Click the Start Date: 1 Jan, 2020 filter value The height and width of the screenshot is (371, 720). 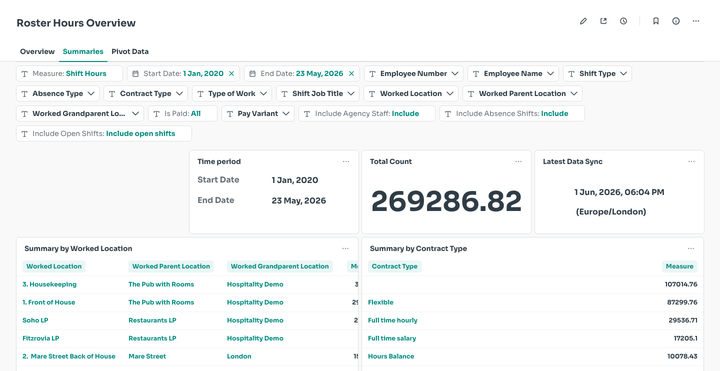point(203,73)
